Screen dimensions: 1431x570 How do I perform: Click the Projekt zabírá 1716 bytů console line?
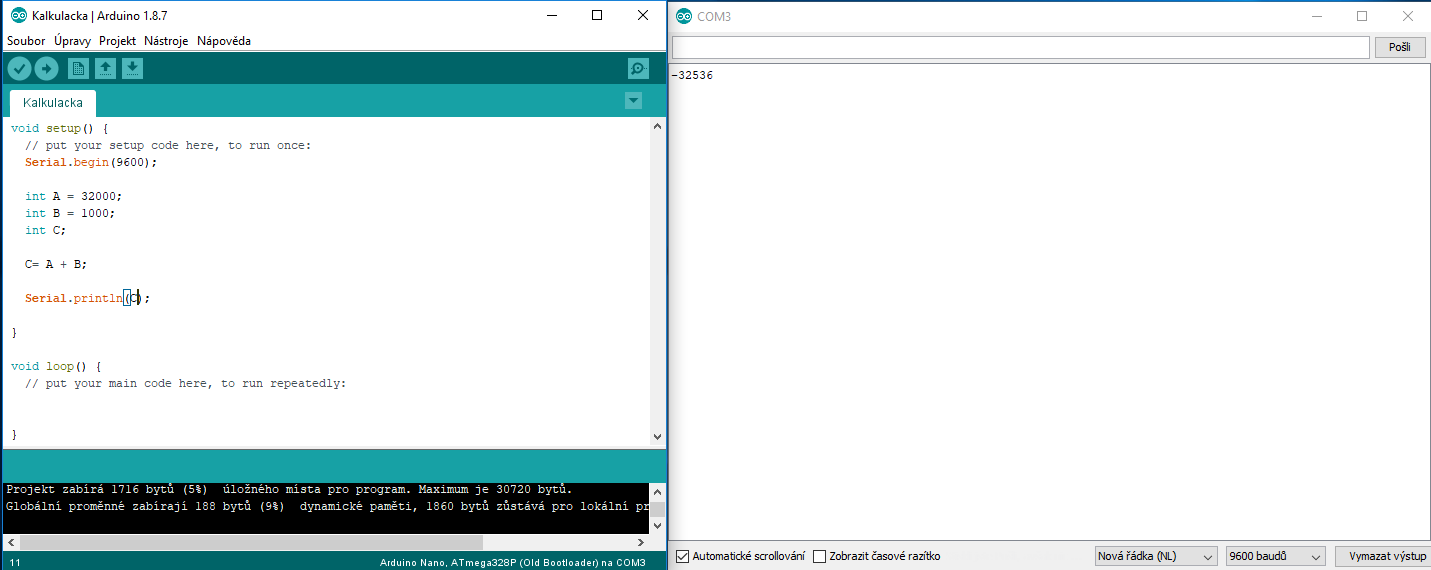point(289,490)
